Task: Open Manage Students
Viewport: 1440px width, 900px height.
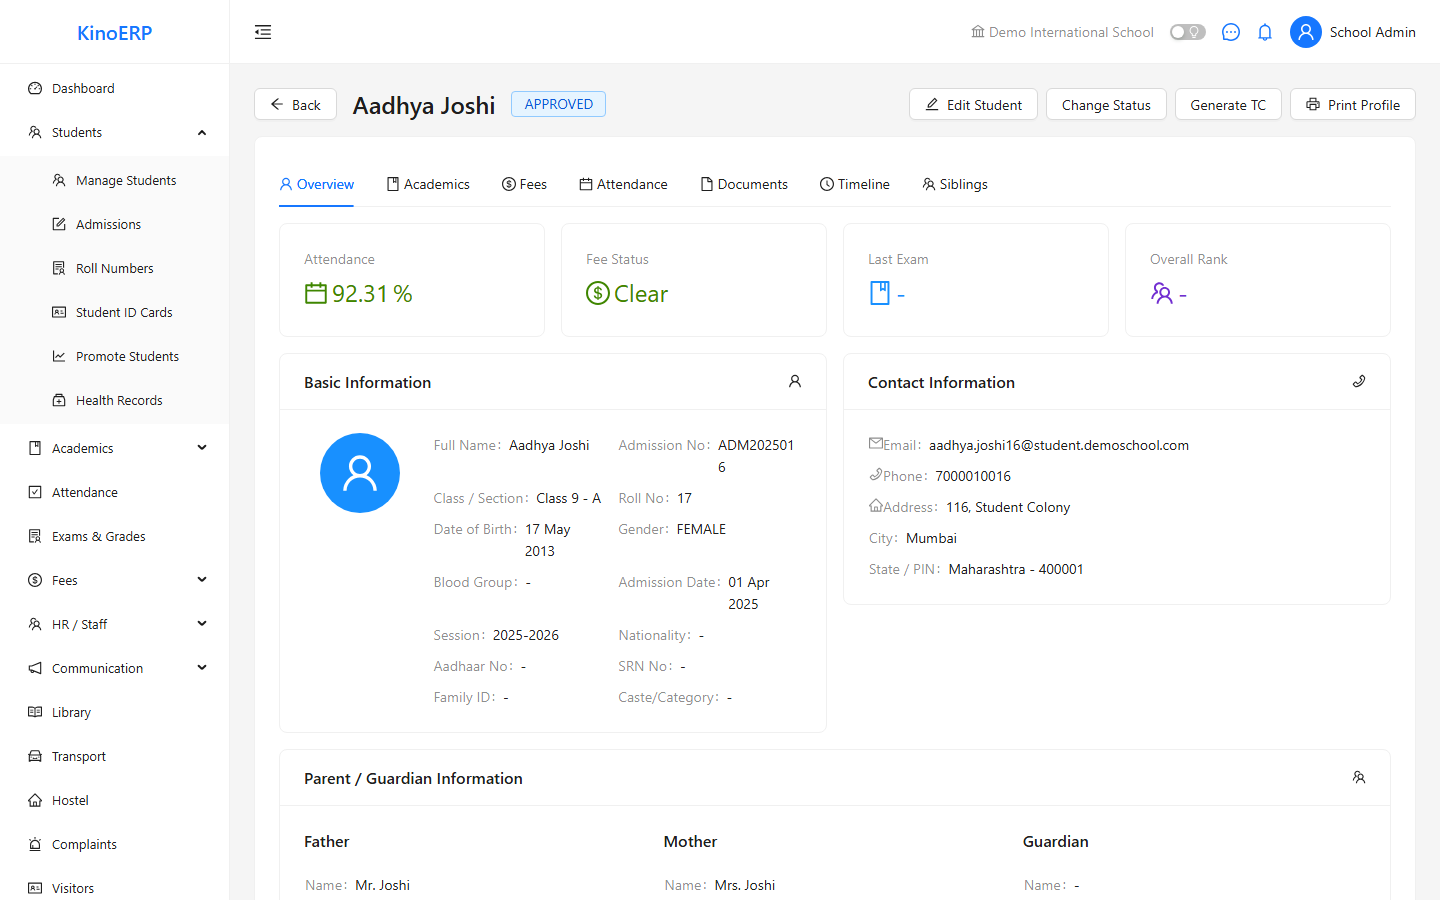Action: (114, 180)
